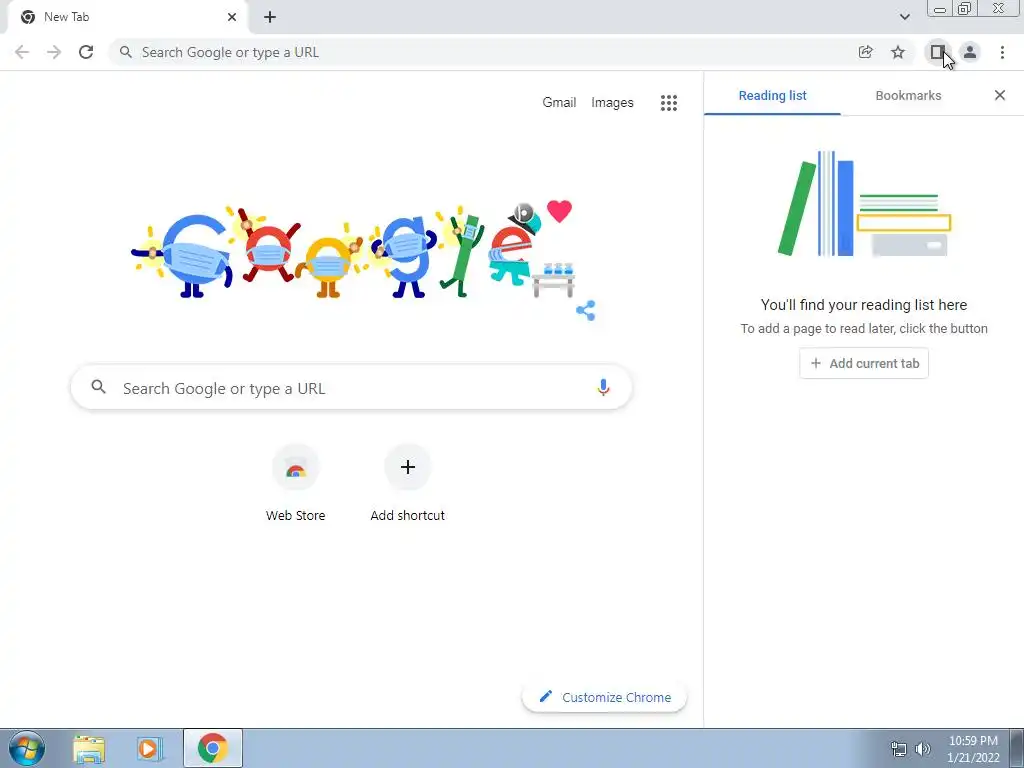Image resolution: width=1024 pixels, height=768 pixels.
Task: Start voice search with the microphone
Action: [x=603, y=388]
